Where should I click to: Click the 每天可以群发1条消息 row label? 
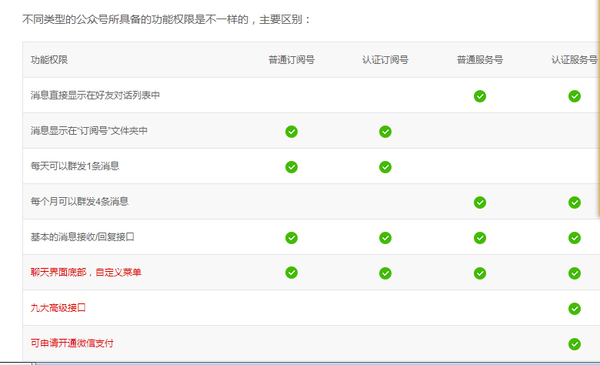coord(75,166)
